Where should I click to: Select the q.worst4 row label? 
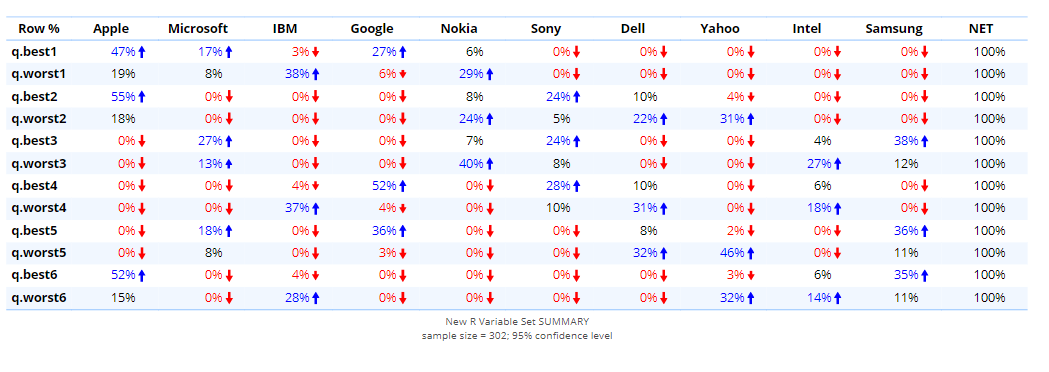(x=39, y=208)
